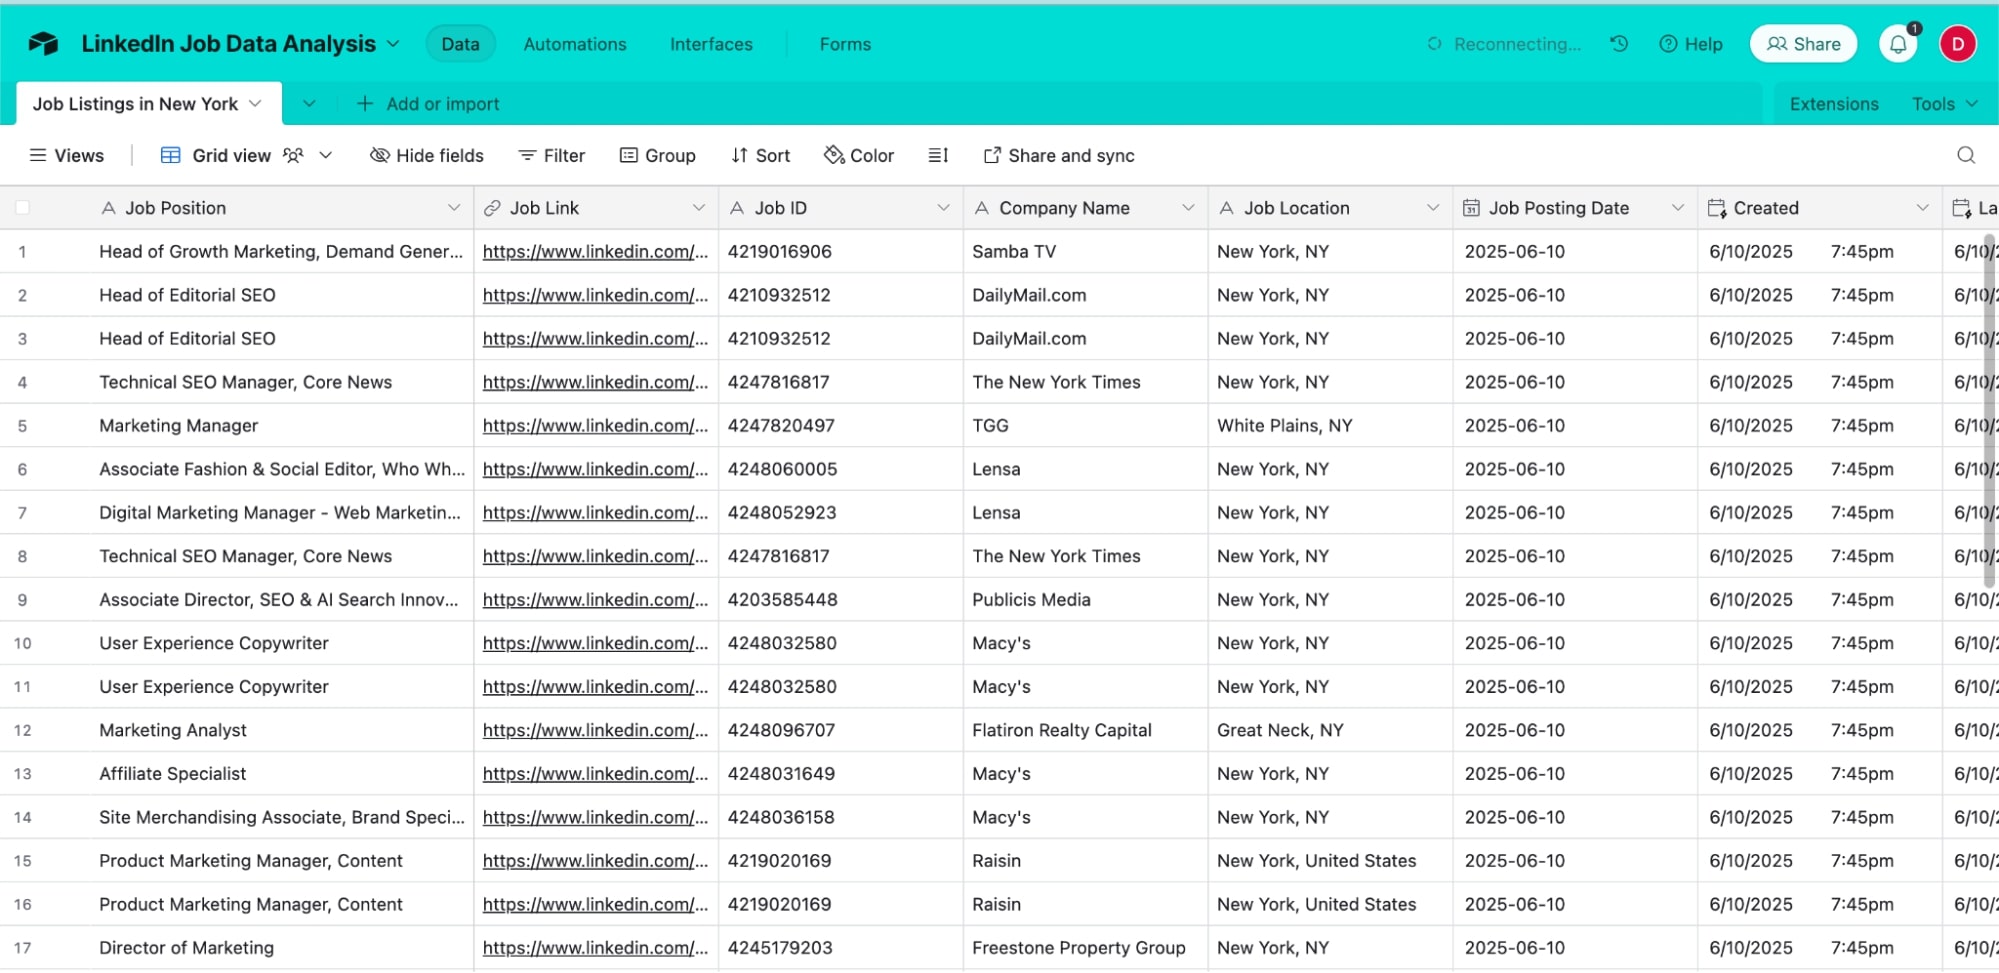Open LinkedIn link for Publicis Media row

[595, 600]
